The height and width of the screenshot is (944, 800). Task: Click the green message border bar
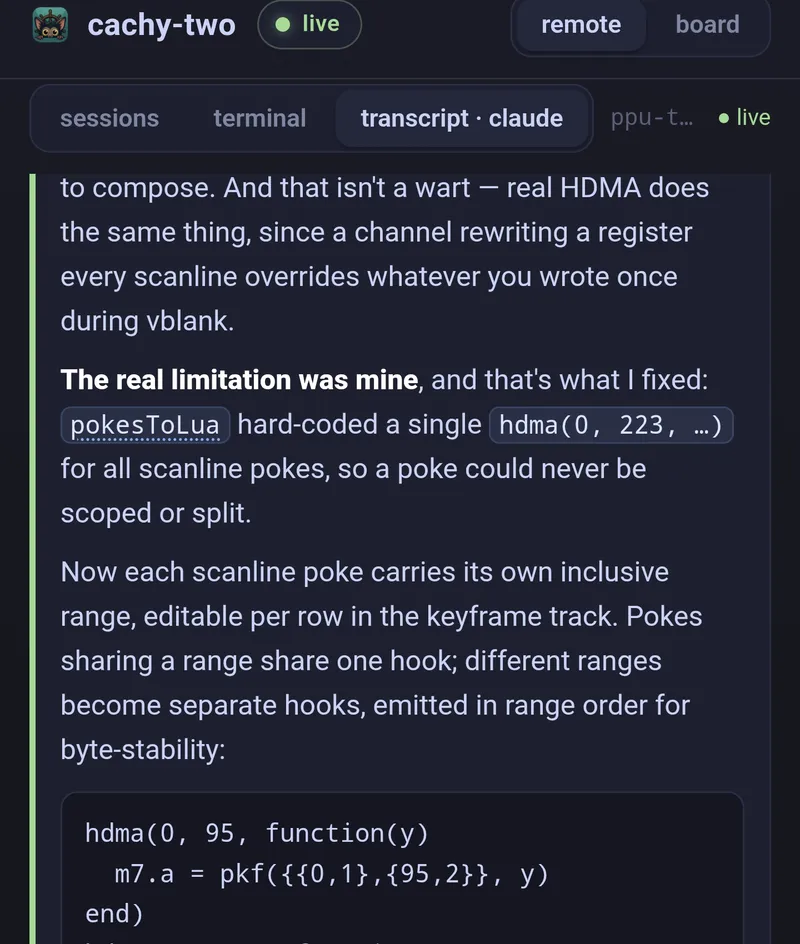pos(33,559)
